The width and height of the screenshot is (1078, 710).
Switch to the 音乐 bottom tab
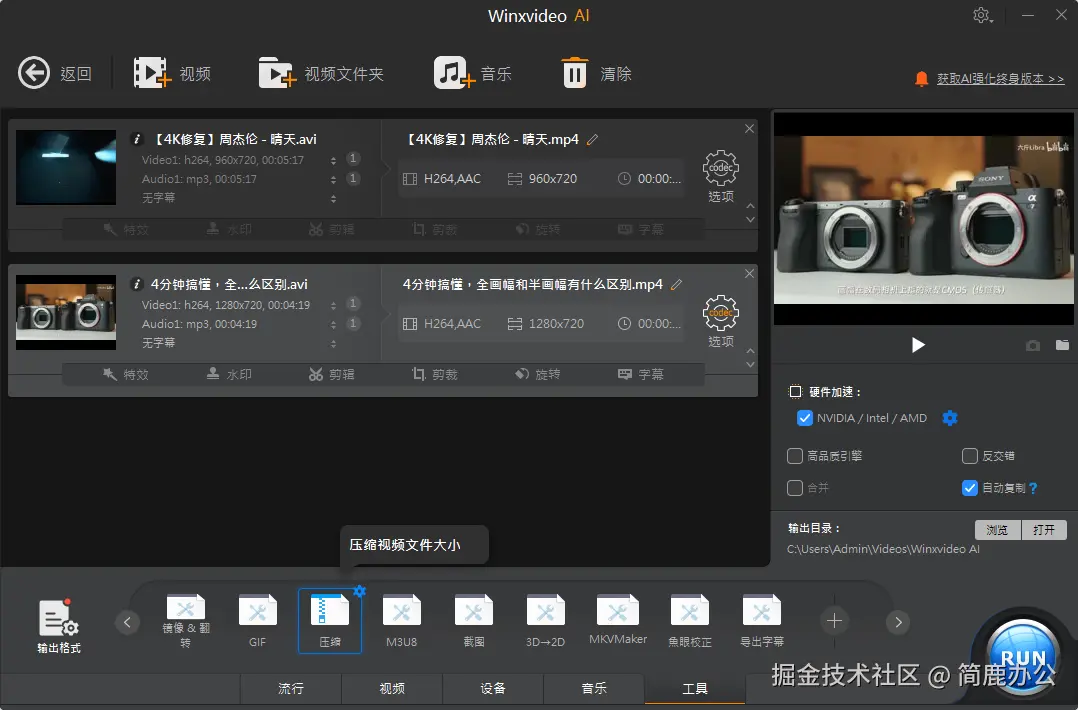(594, 689)
